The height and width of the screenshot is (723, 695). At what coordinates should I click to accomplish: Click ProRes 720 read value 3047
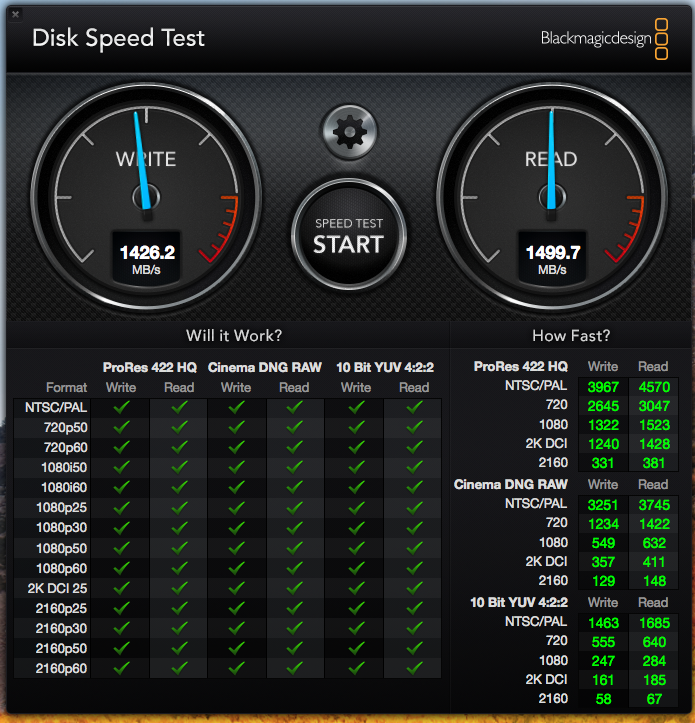point(654,406)
